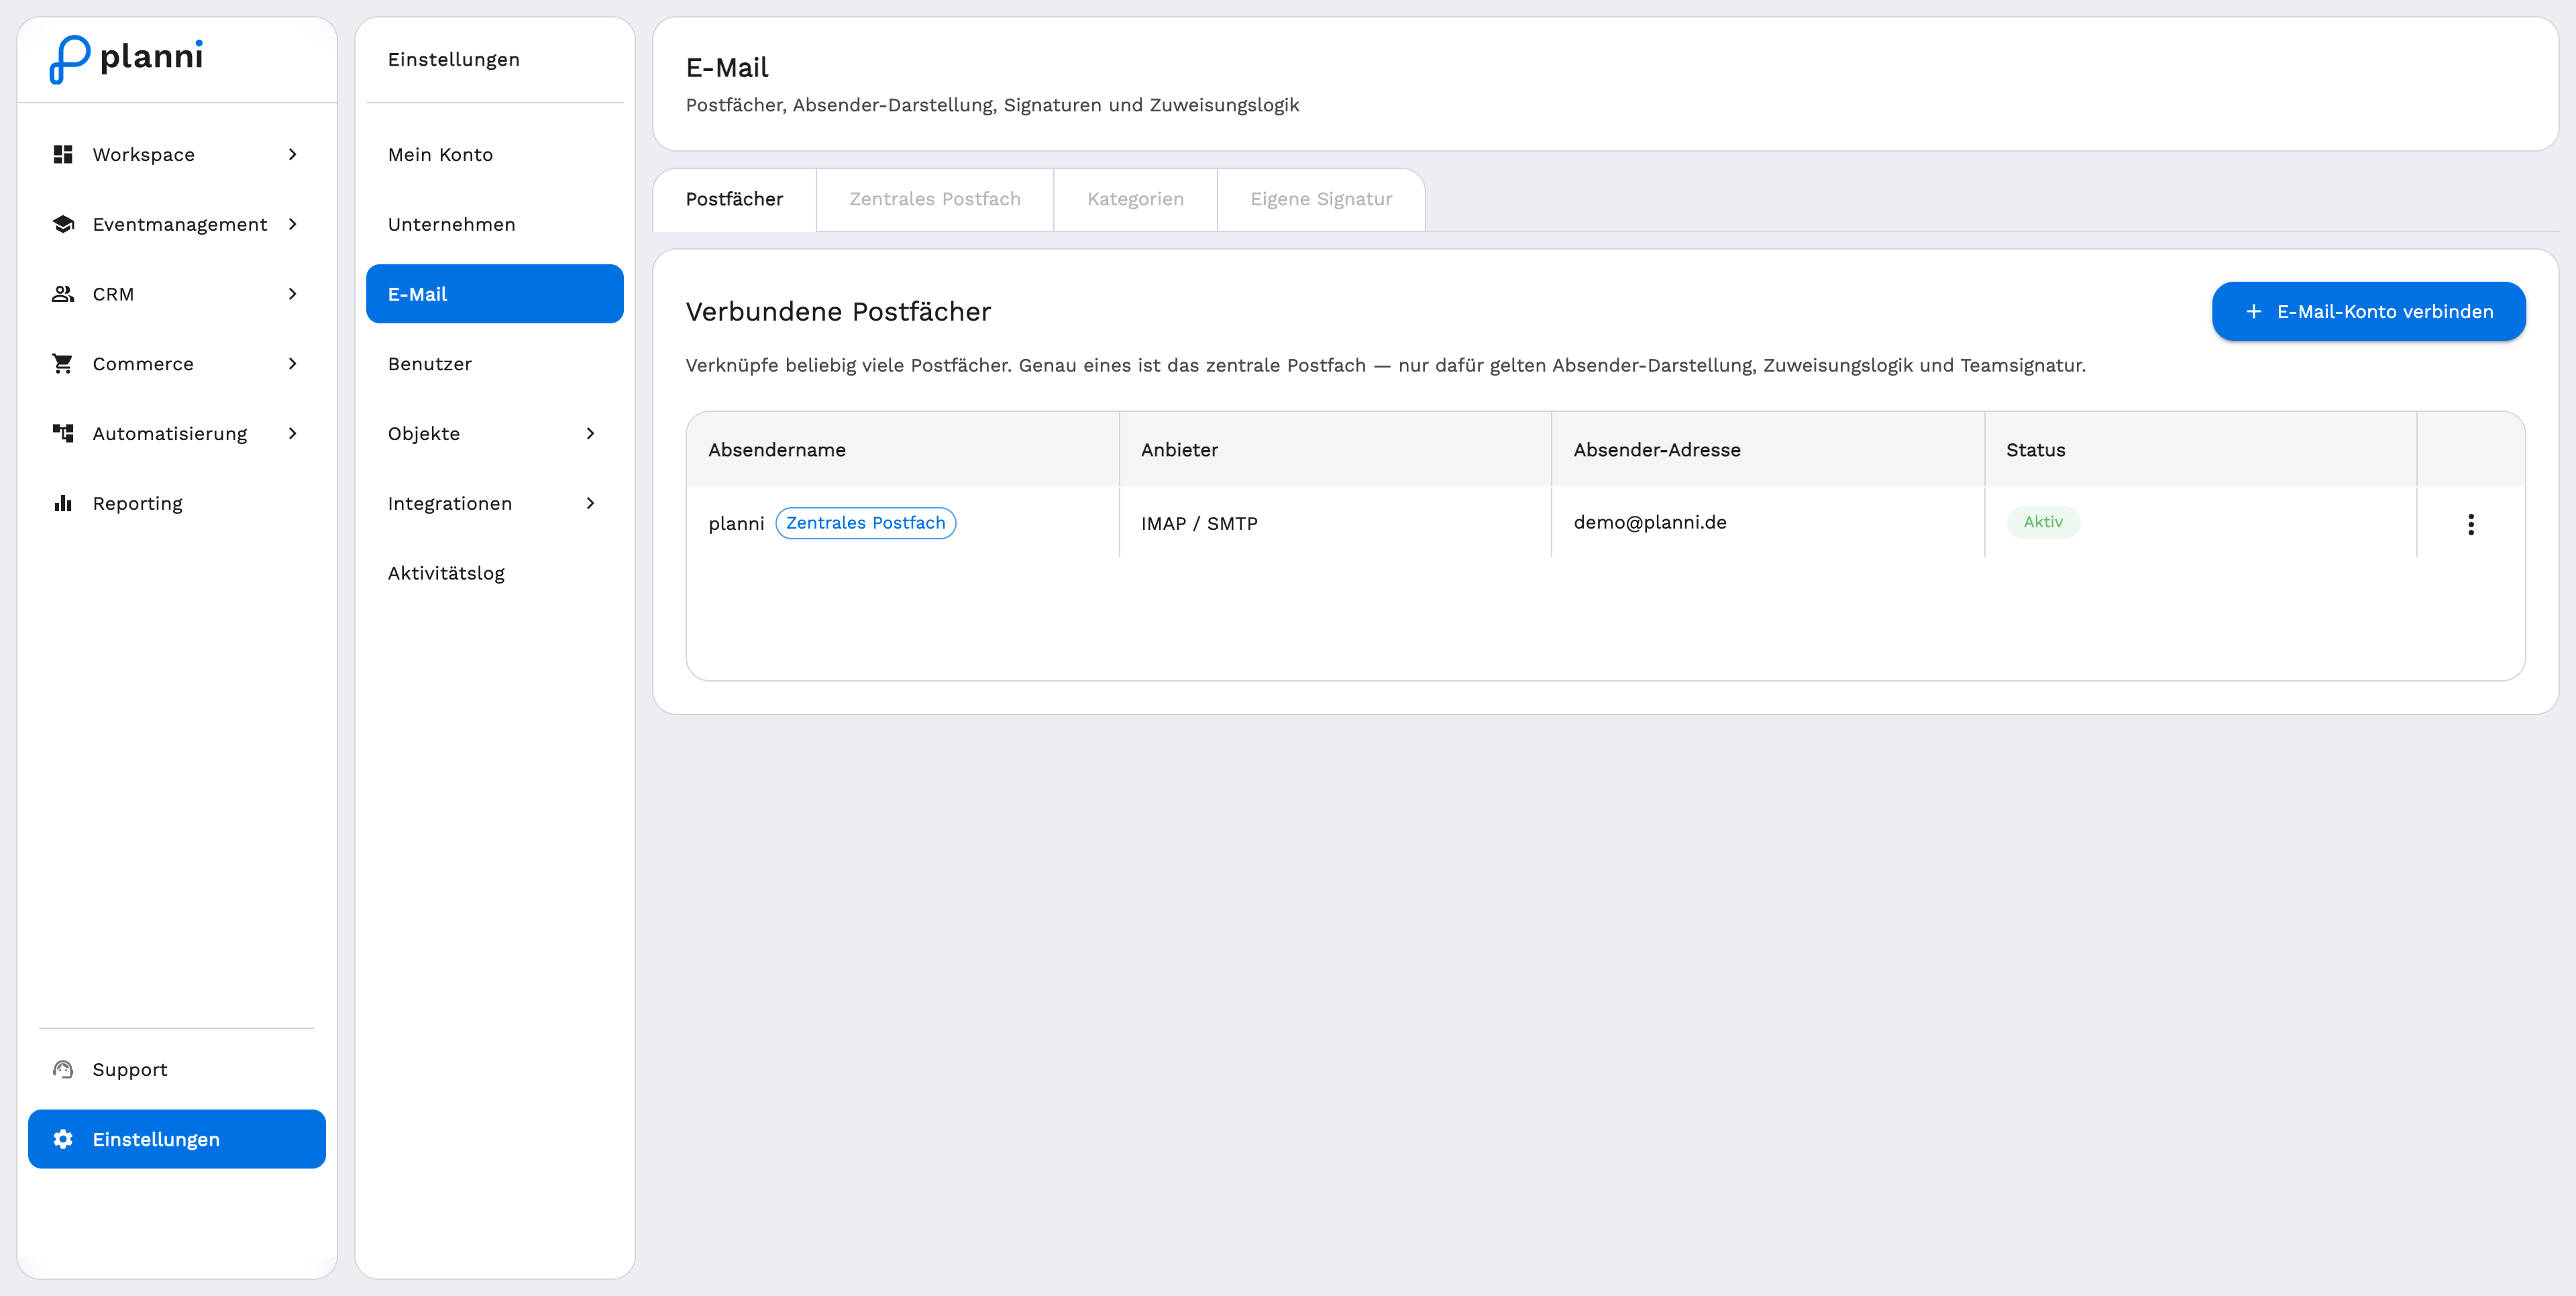Open CRM in the main sidebar
The width and height of the screenshot is (2576, 1296).
177,294
